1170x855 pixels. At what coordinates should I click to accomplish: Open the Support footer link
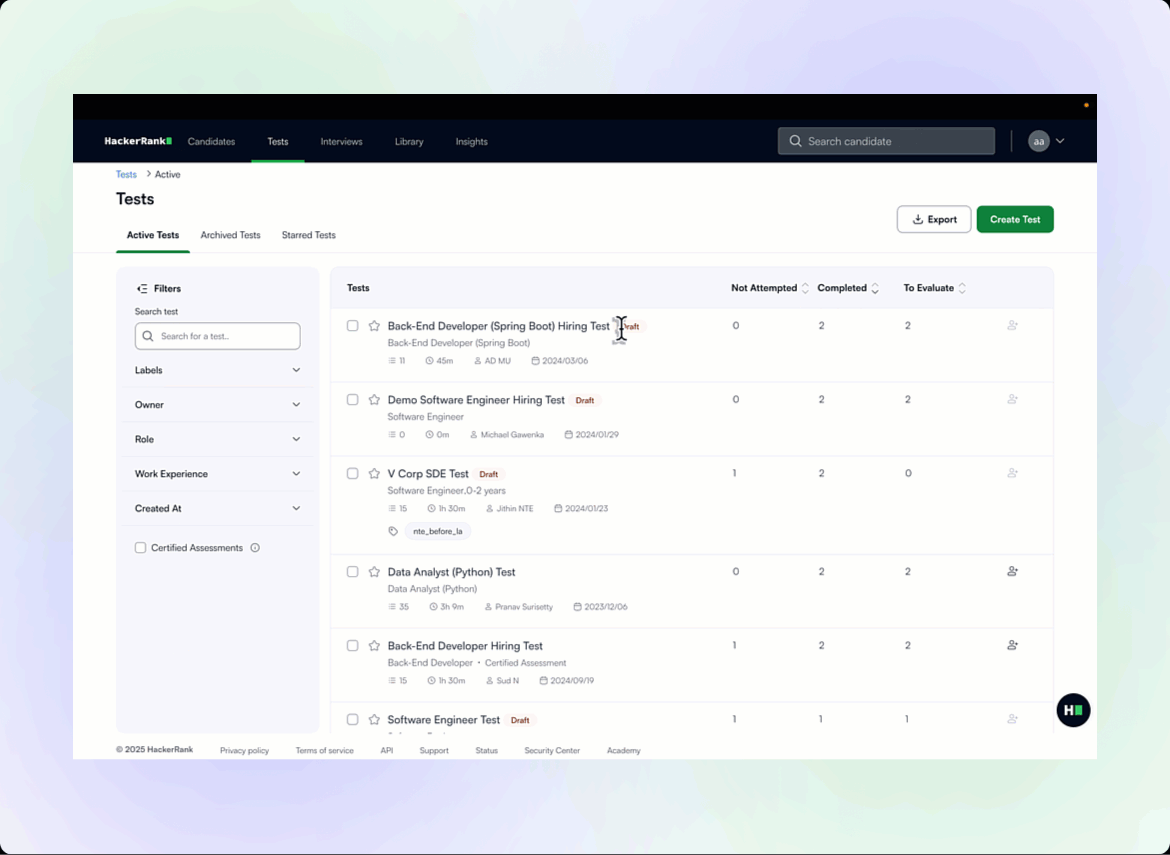(434, 751)
